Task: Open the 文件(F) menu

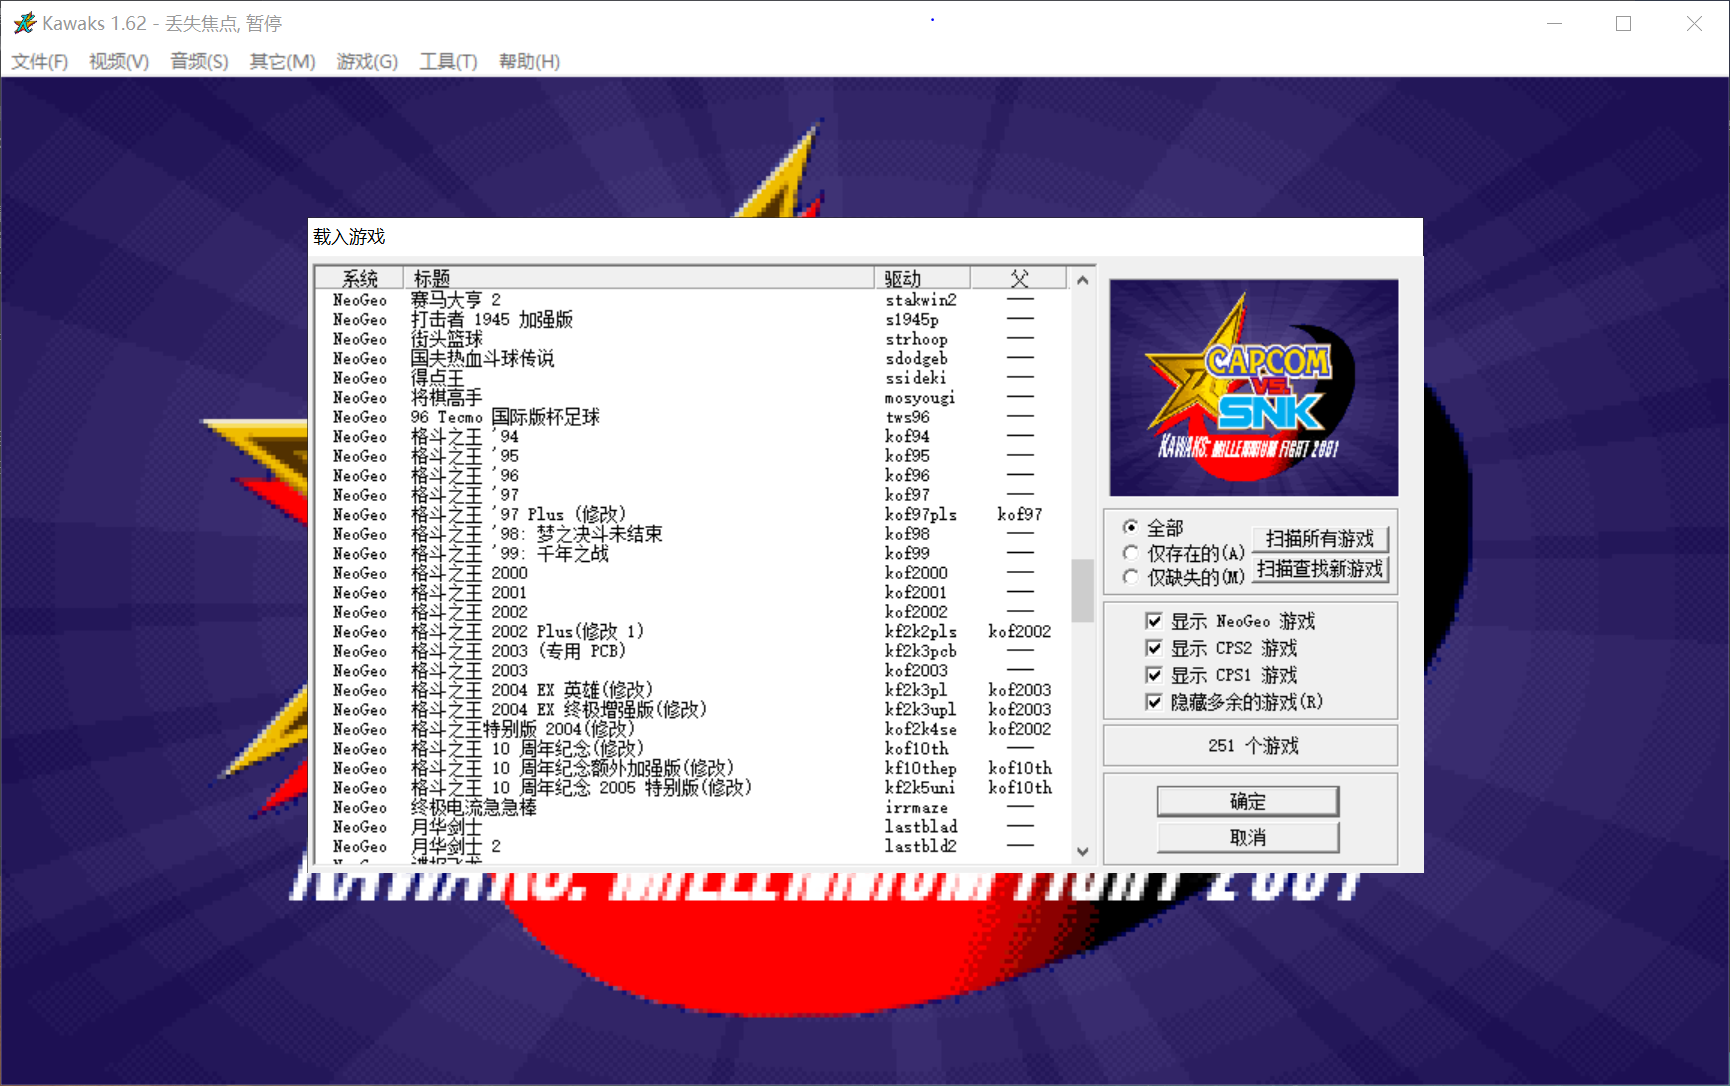Action: 39,61
